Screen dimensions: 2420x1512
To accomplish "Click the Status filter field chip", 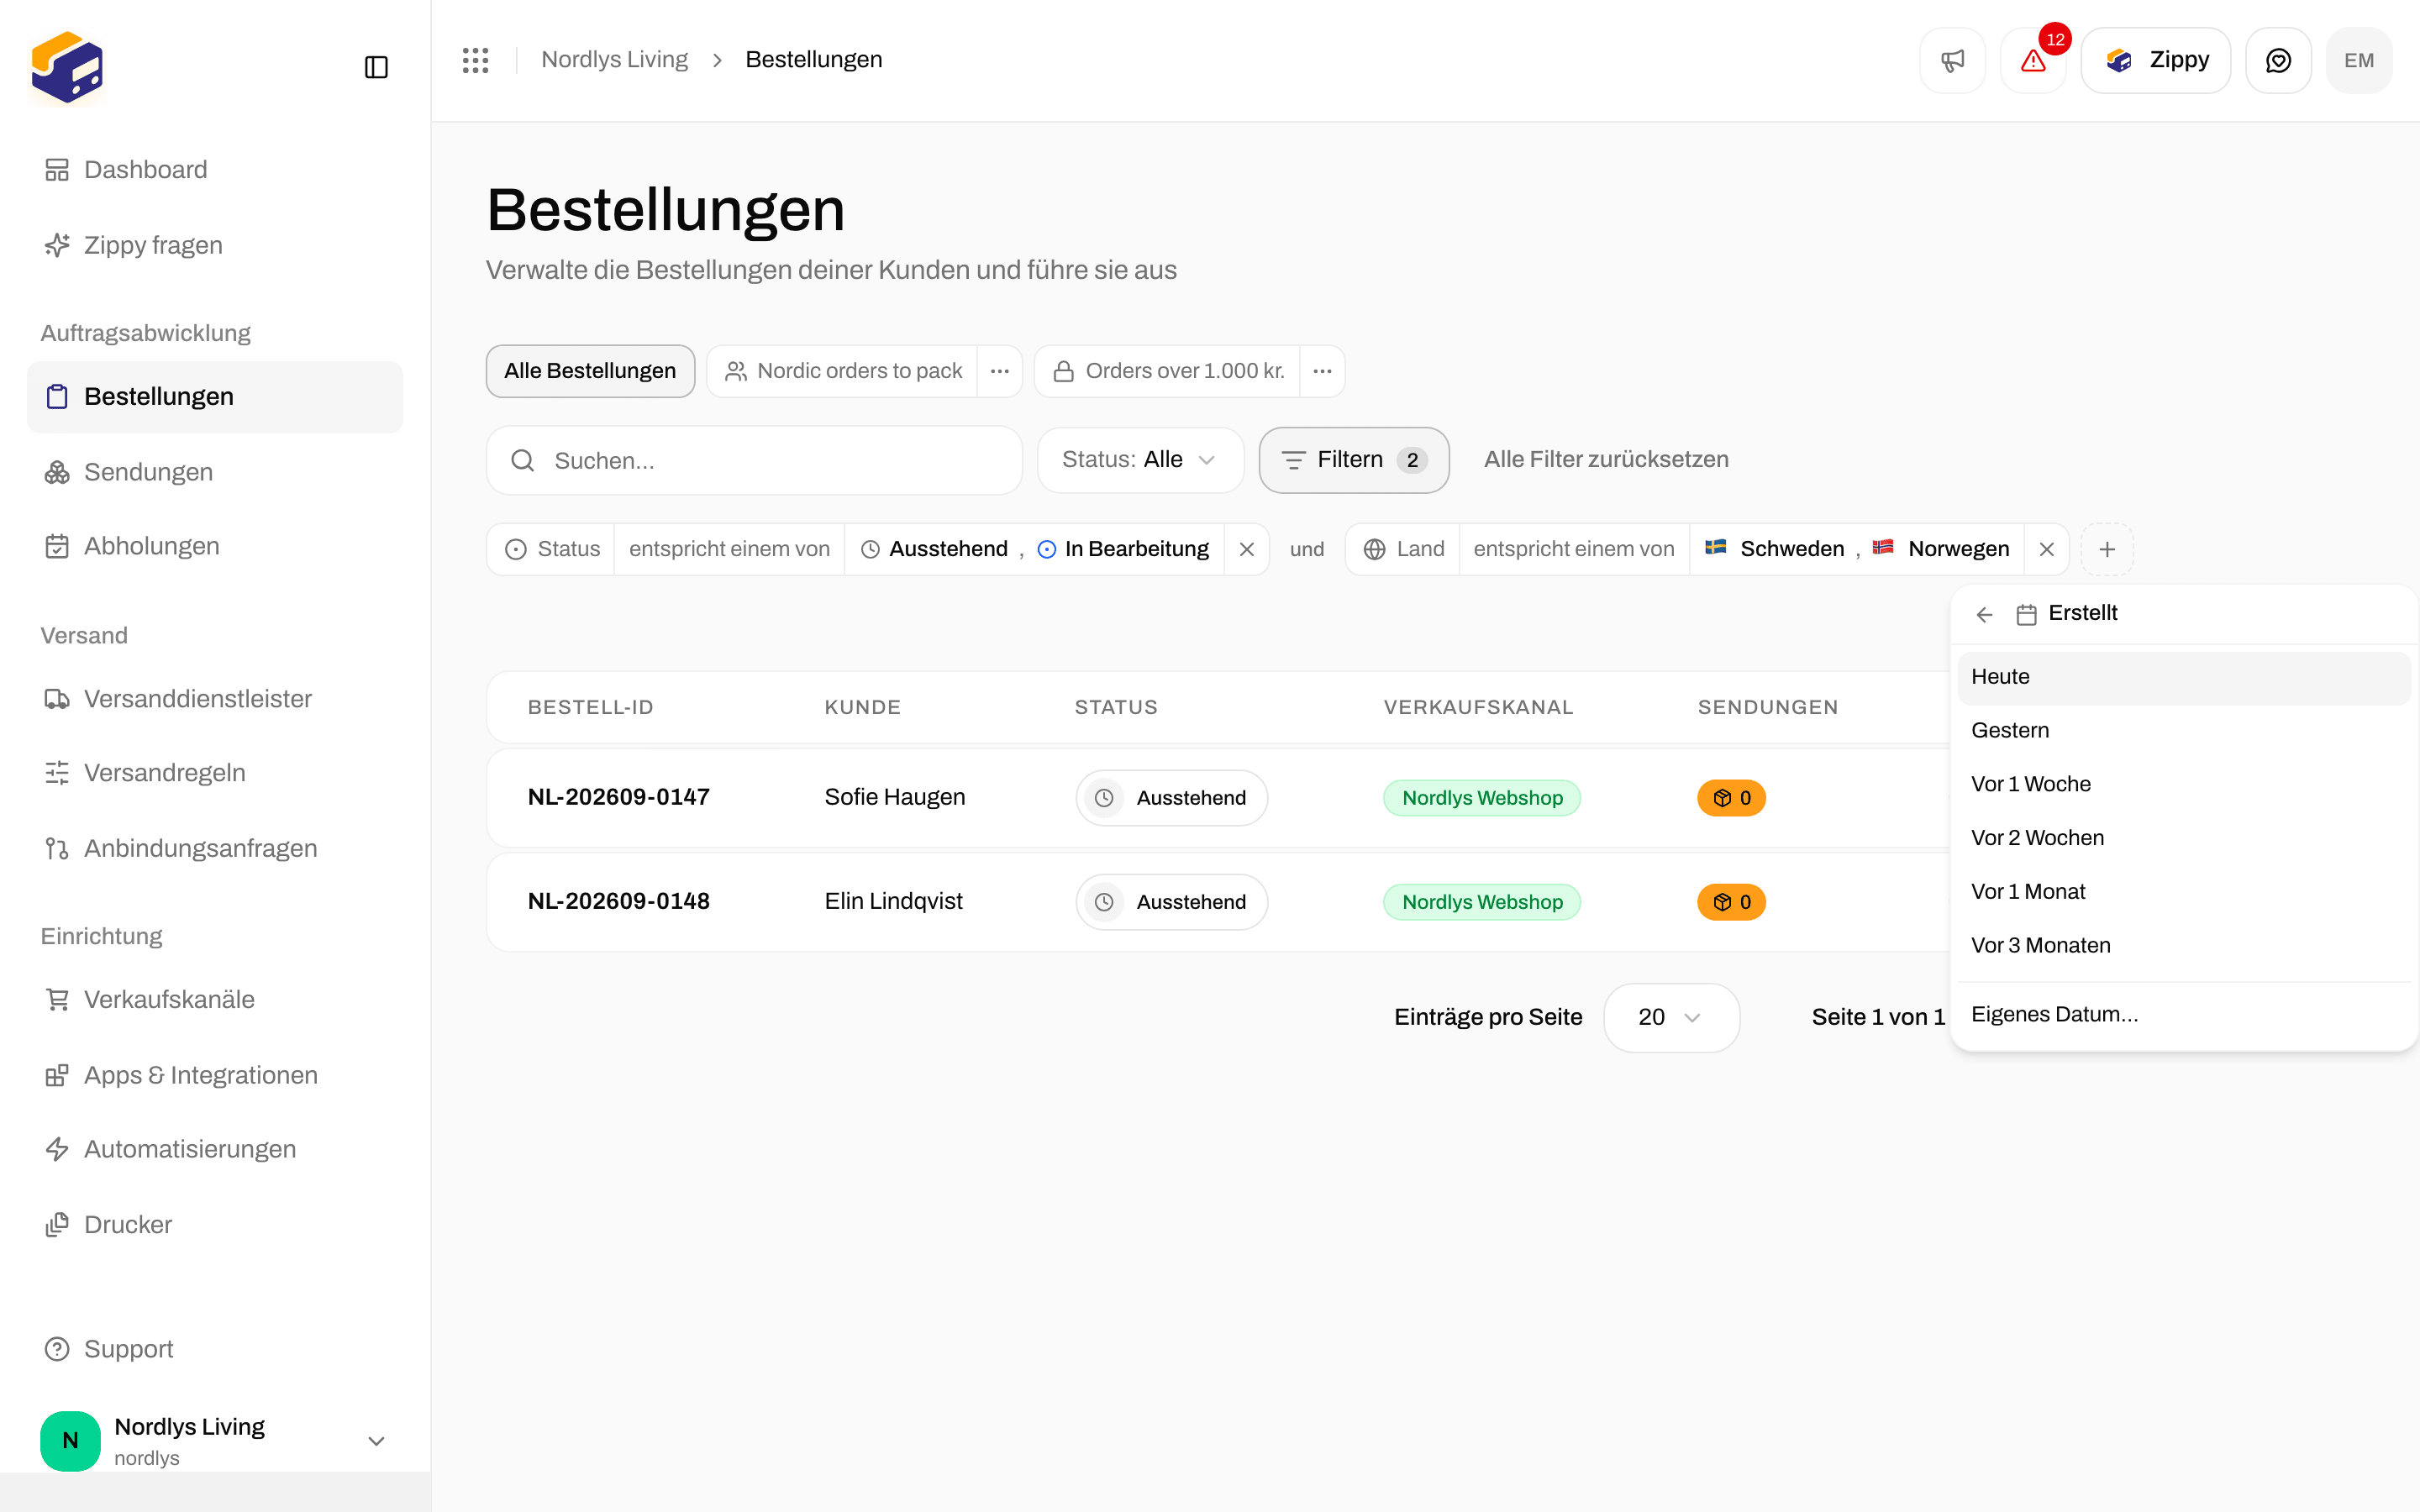I will coord(551,549).
